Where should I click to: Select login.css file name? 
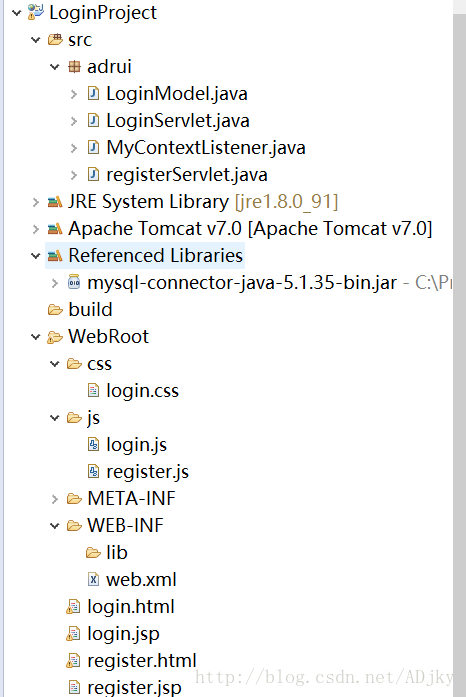pos(142,391)
